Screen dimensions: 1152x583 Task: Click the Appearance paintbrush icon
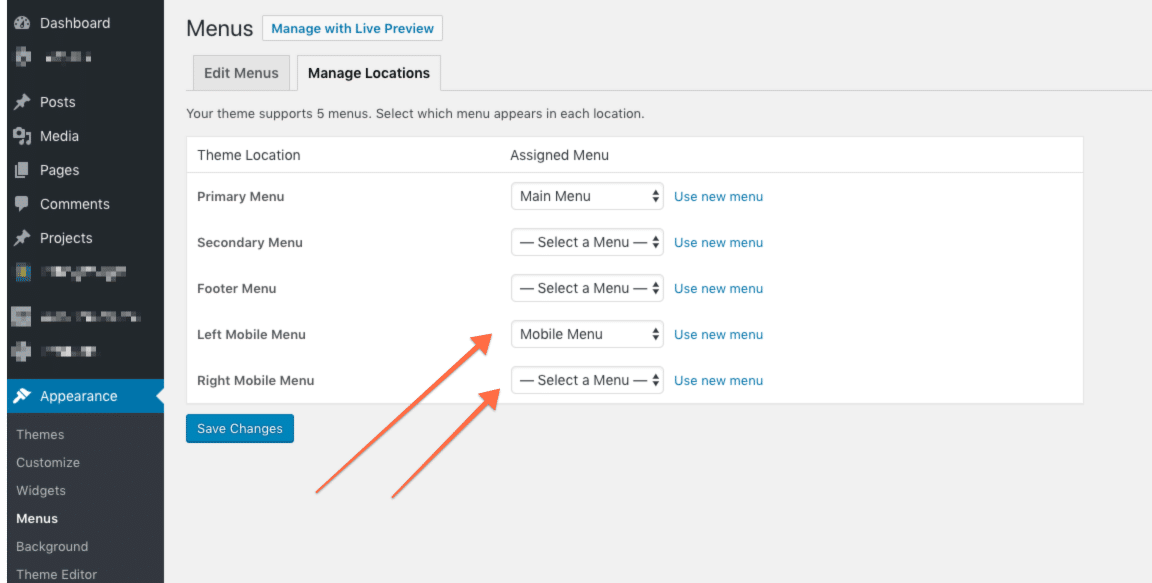tap(22, 396)
